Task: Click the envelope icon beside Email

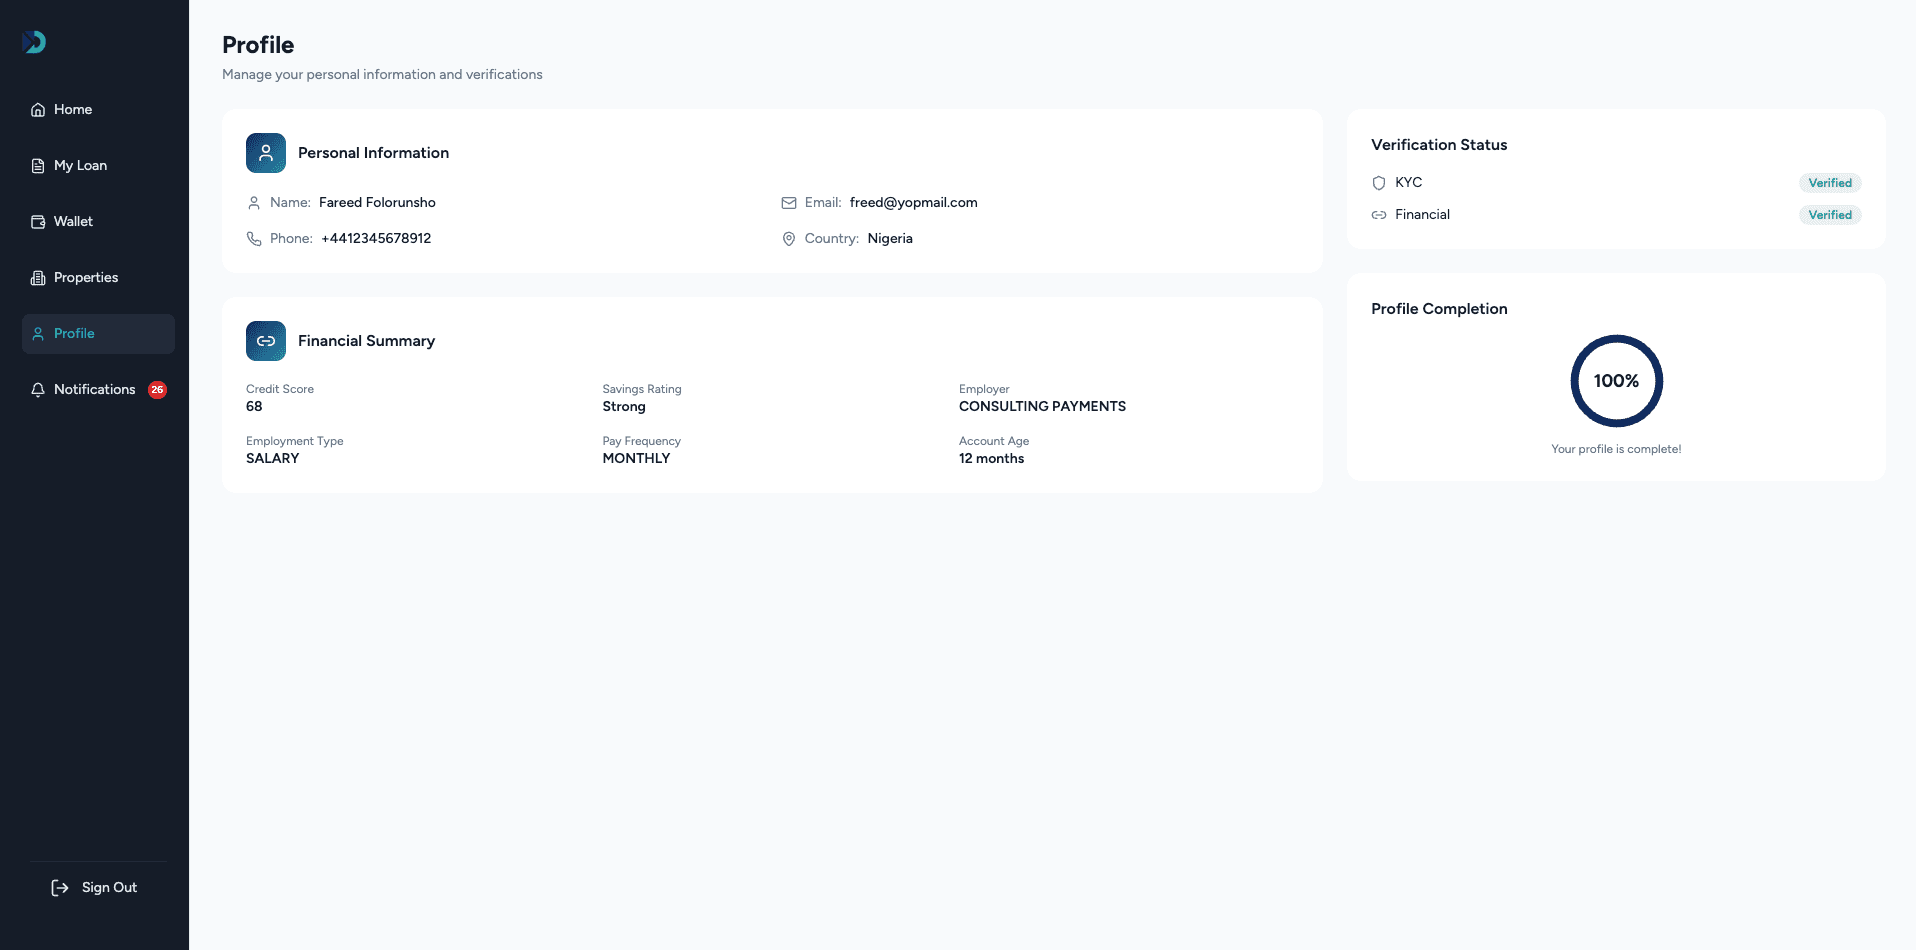Action: click(x=789, y=203)
